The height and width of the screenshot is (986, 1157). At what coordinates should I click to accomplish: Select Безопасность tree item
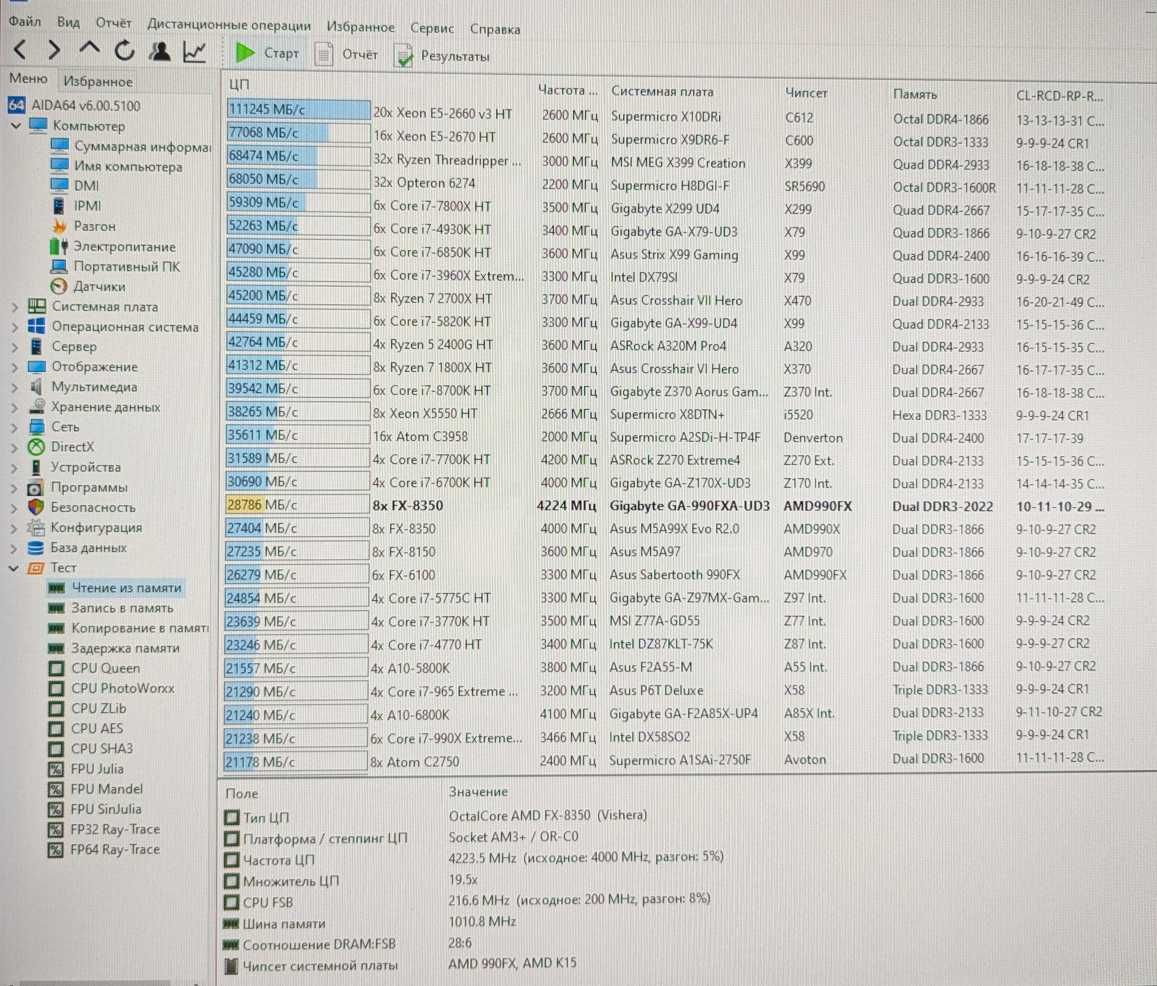coord(81,507)
